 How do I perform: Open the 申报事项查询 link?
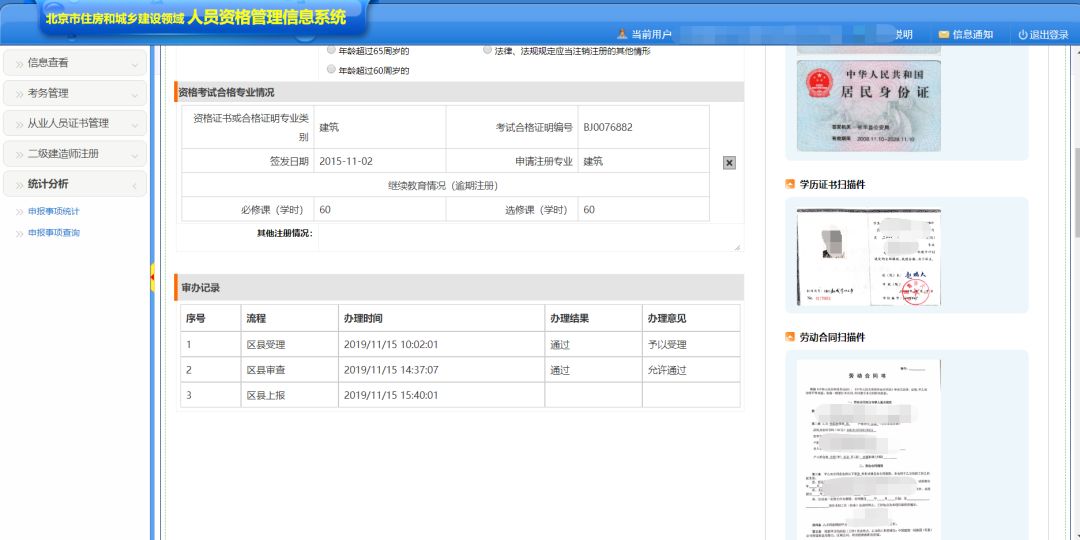pyautogui.click(x=54, y=233)
